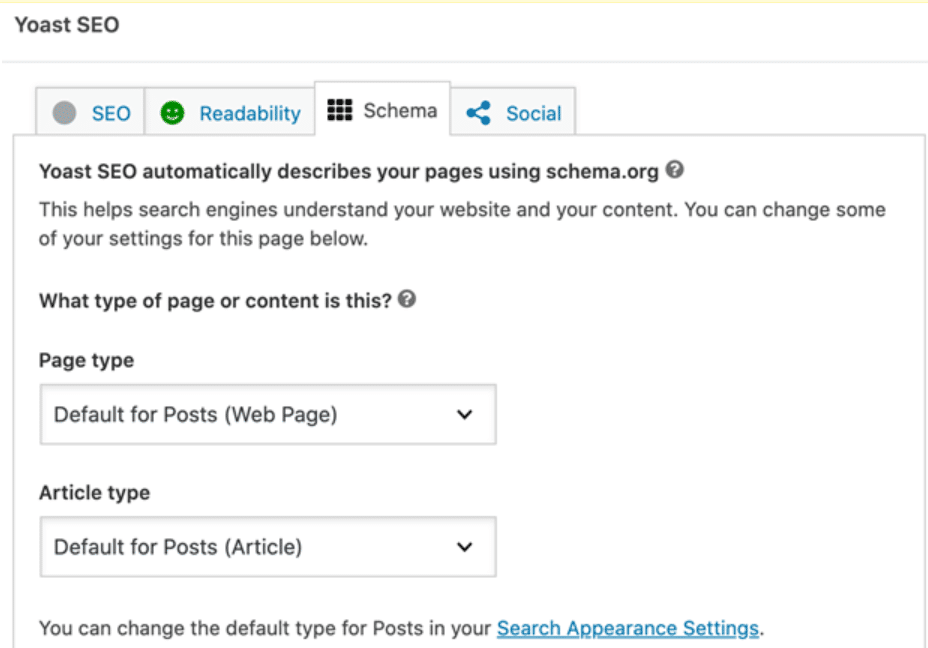Switch to the Readability tab
Image resolution: width=928 pixels, height=648 pixels.
click(249, 113)
